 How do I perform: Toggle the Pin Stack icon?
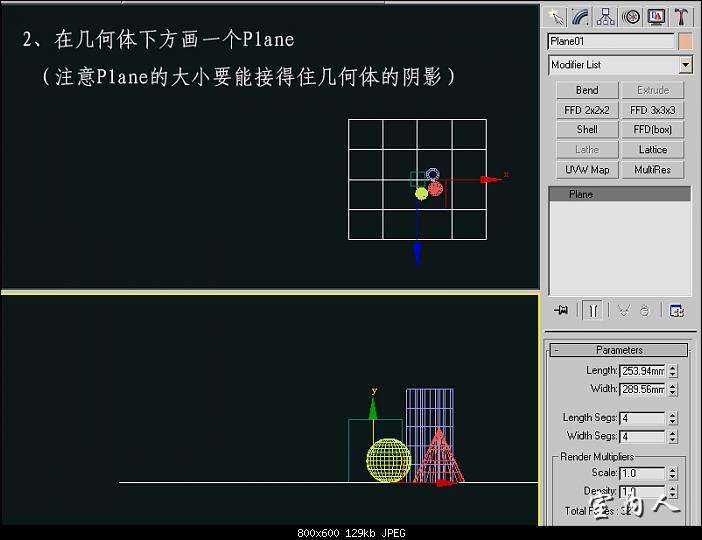click(x=561, y=310)
